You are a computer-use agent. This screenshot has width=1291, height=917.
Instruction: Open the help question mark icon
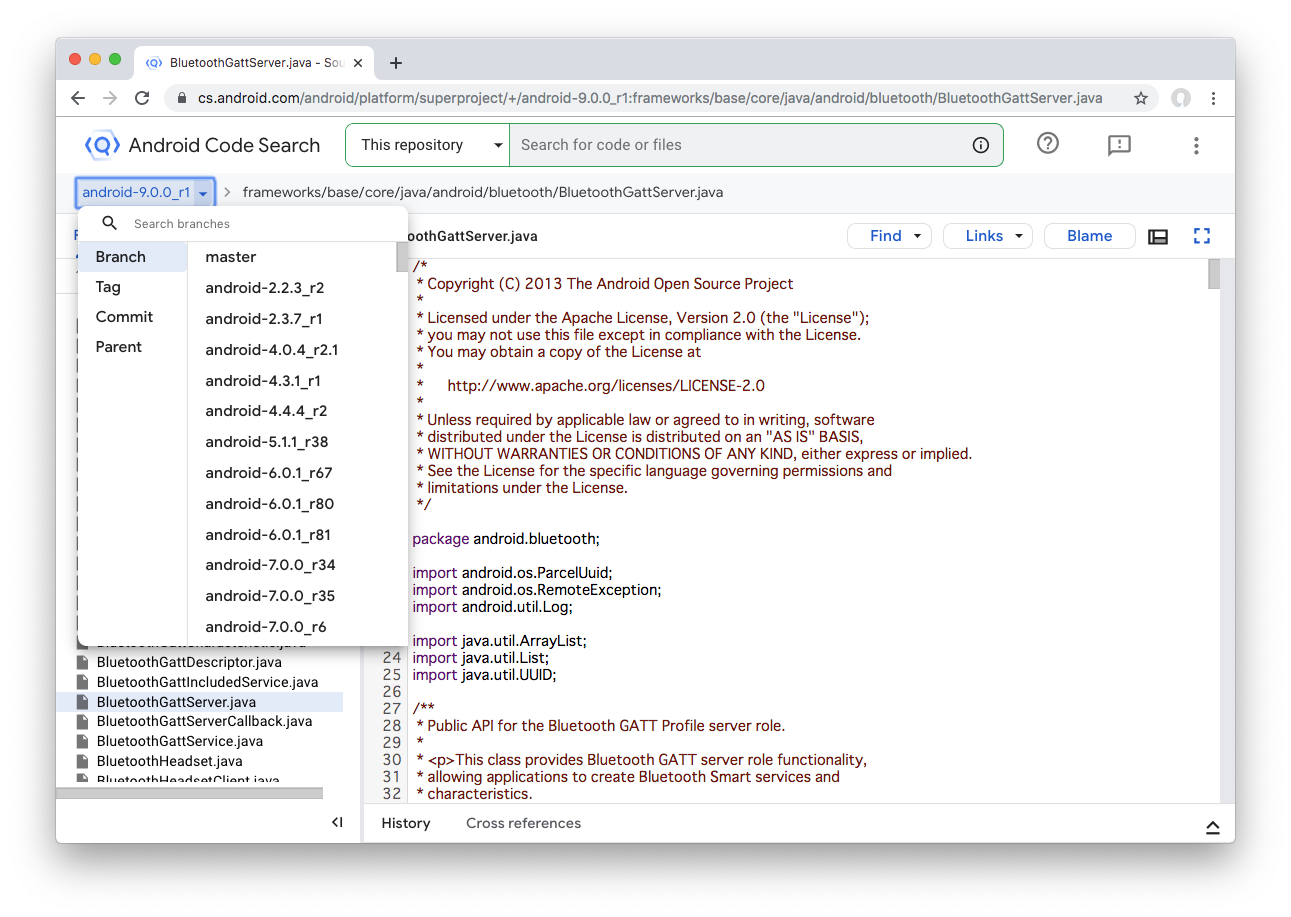(x=1047, y=144)
